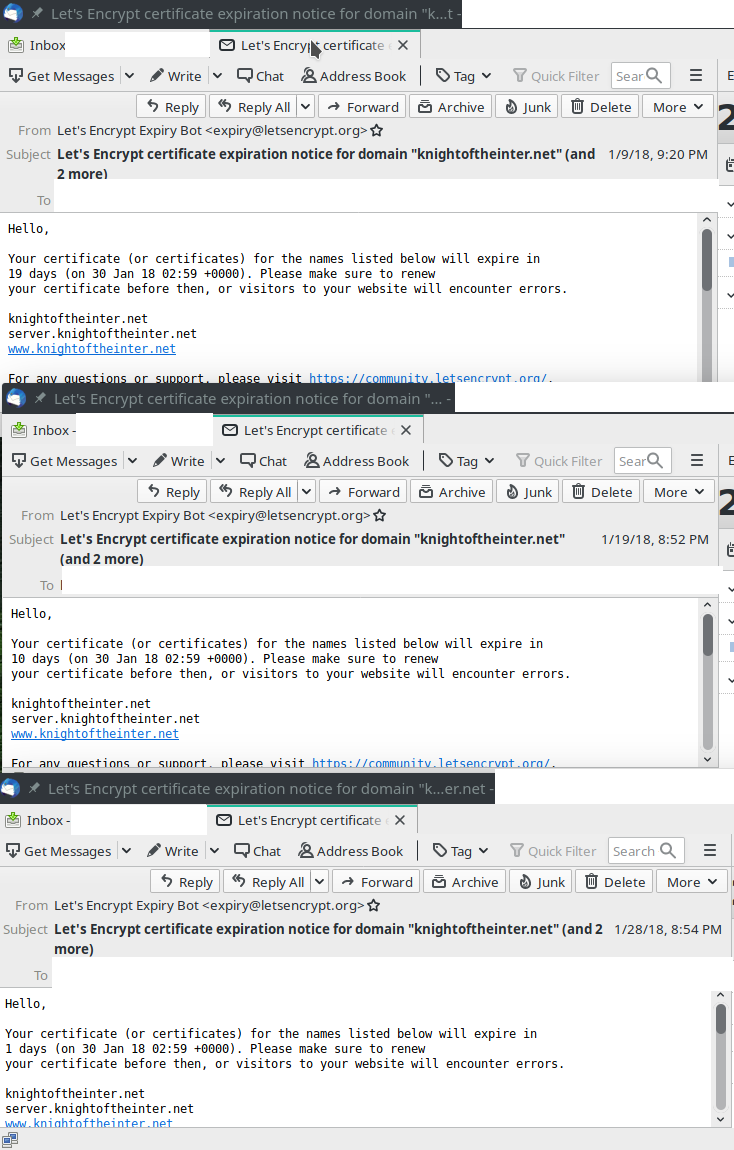Open Chat in the 1/19/18 email window
This screenshot has height=1150, width=734.
[x=263, y=461]
